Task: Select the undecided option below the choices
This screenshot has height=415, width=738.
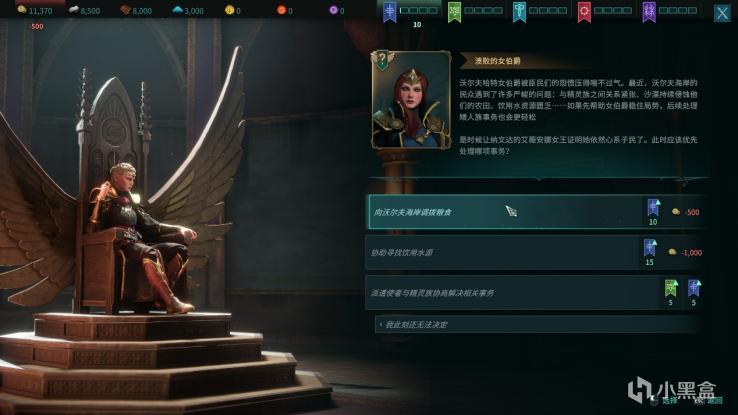Action: click(539, 324)
